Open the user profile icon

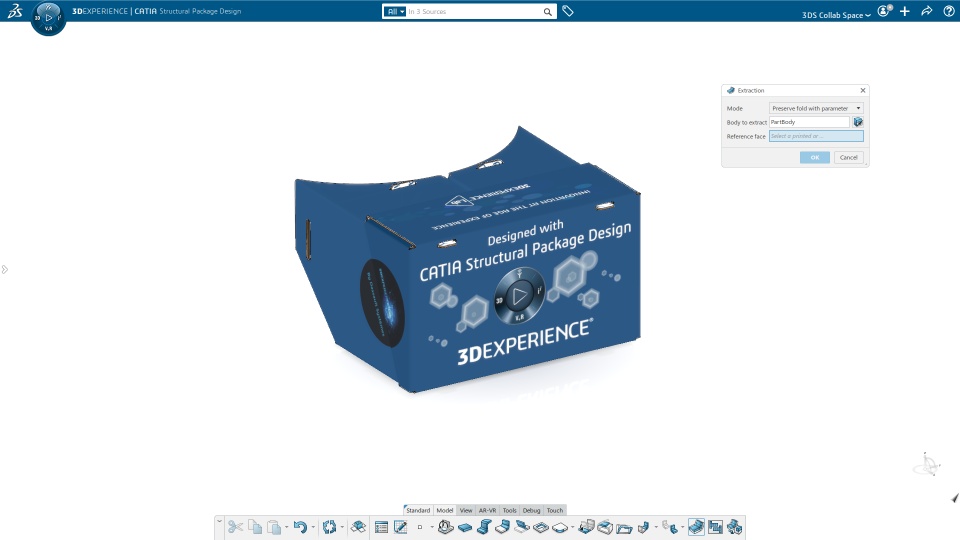884,11
